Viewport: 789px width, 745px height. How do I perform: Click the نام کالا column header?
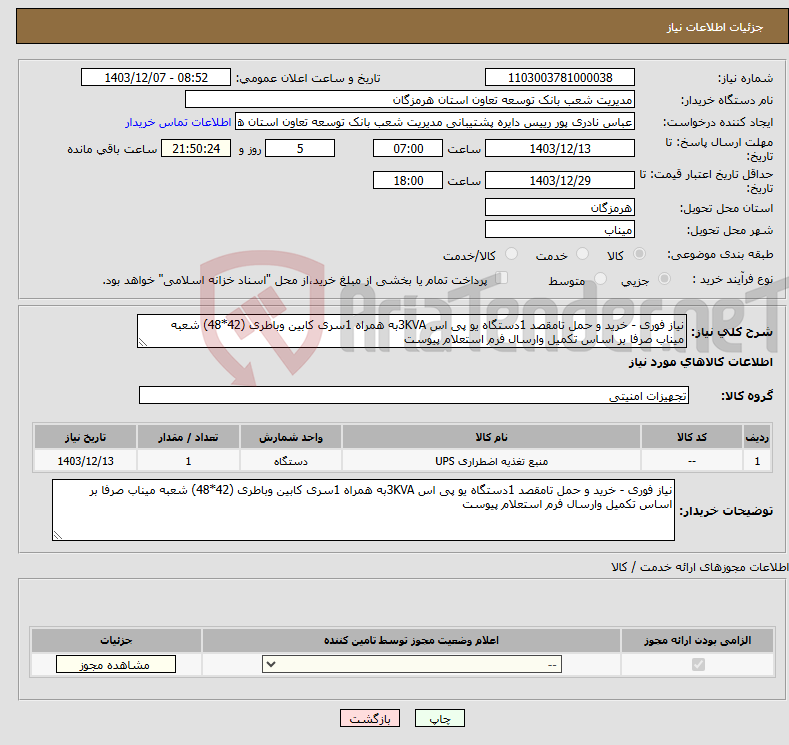[x=491, y=437]
